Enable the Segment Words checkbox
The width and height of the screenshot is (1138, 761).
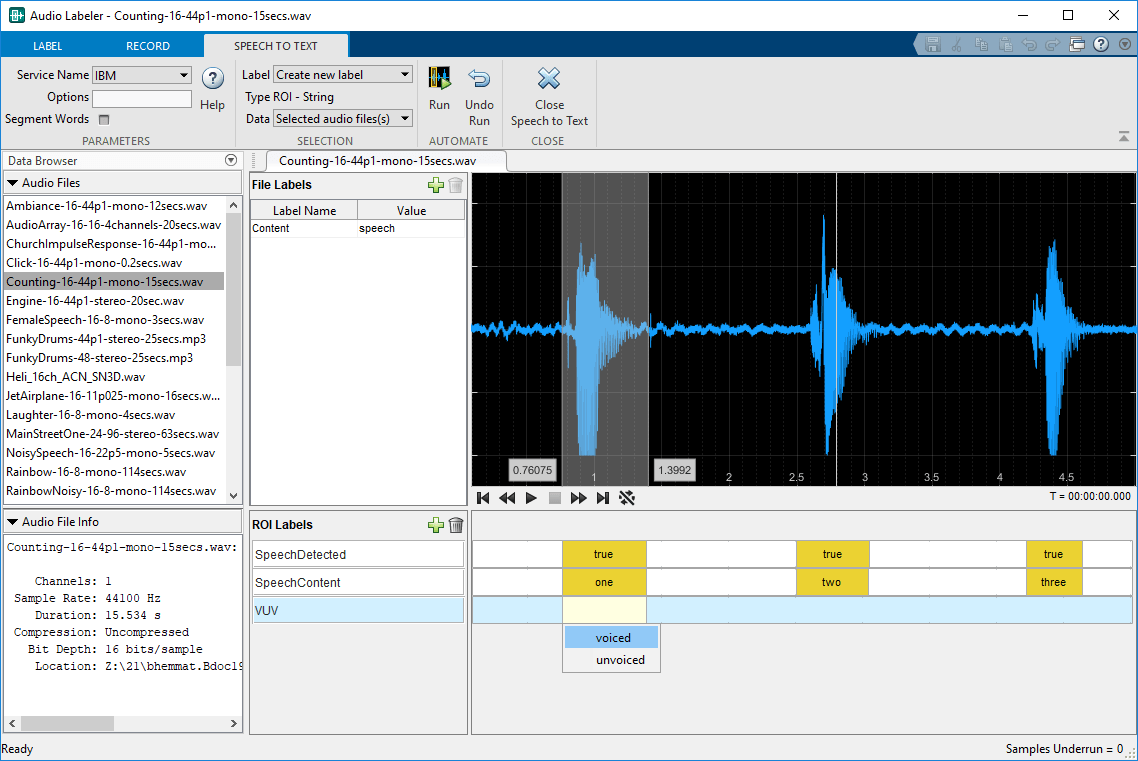pos(104,119)
